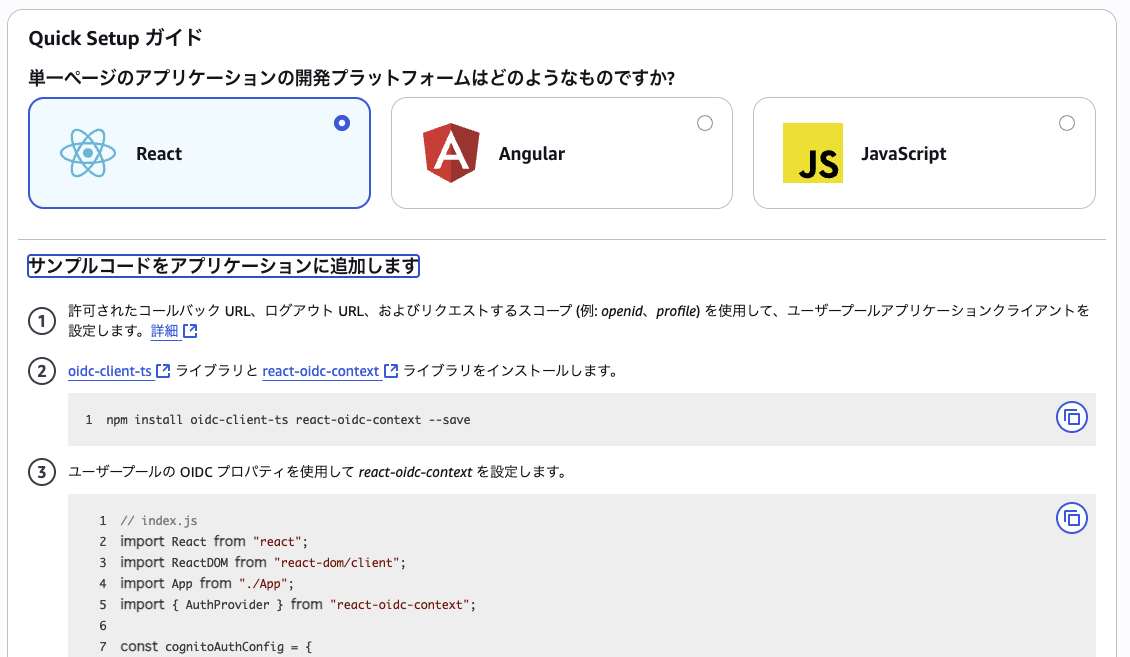Click the Angular card label
This screenshot has width=1130, height=657.
[x=532, y=153]
